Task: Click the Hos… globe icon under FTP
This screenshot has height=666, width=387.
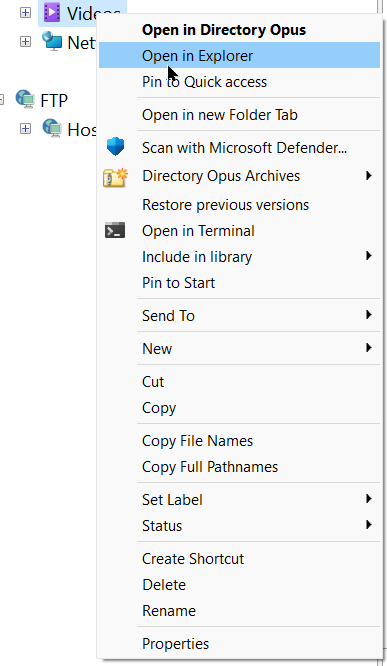Action: click(52, 128)
